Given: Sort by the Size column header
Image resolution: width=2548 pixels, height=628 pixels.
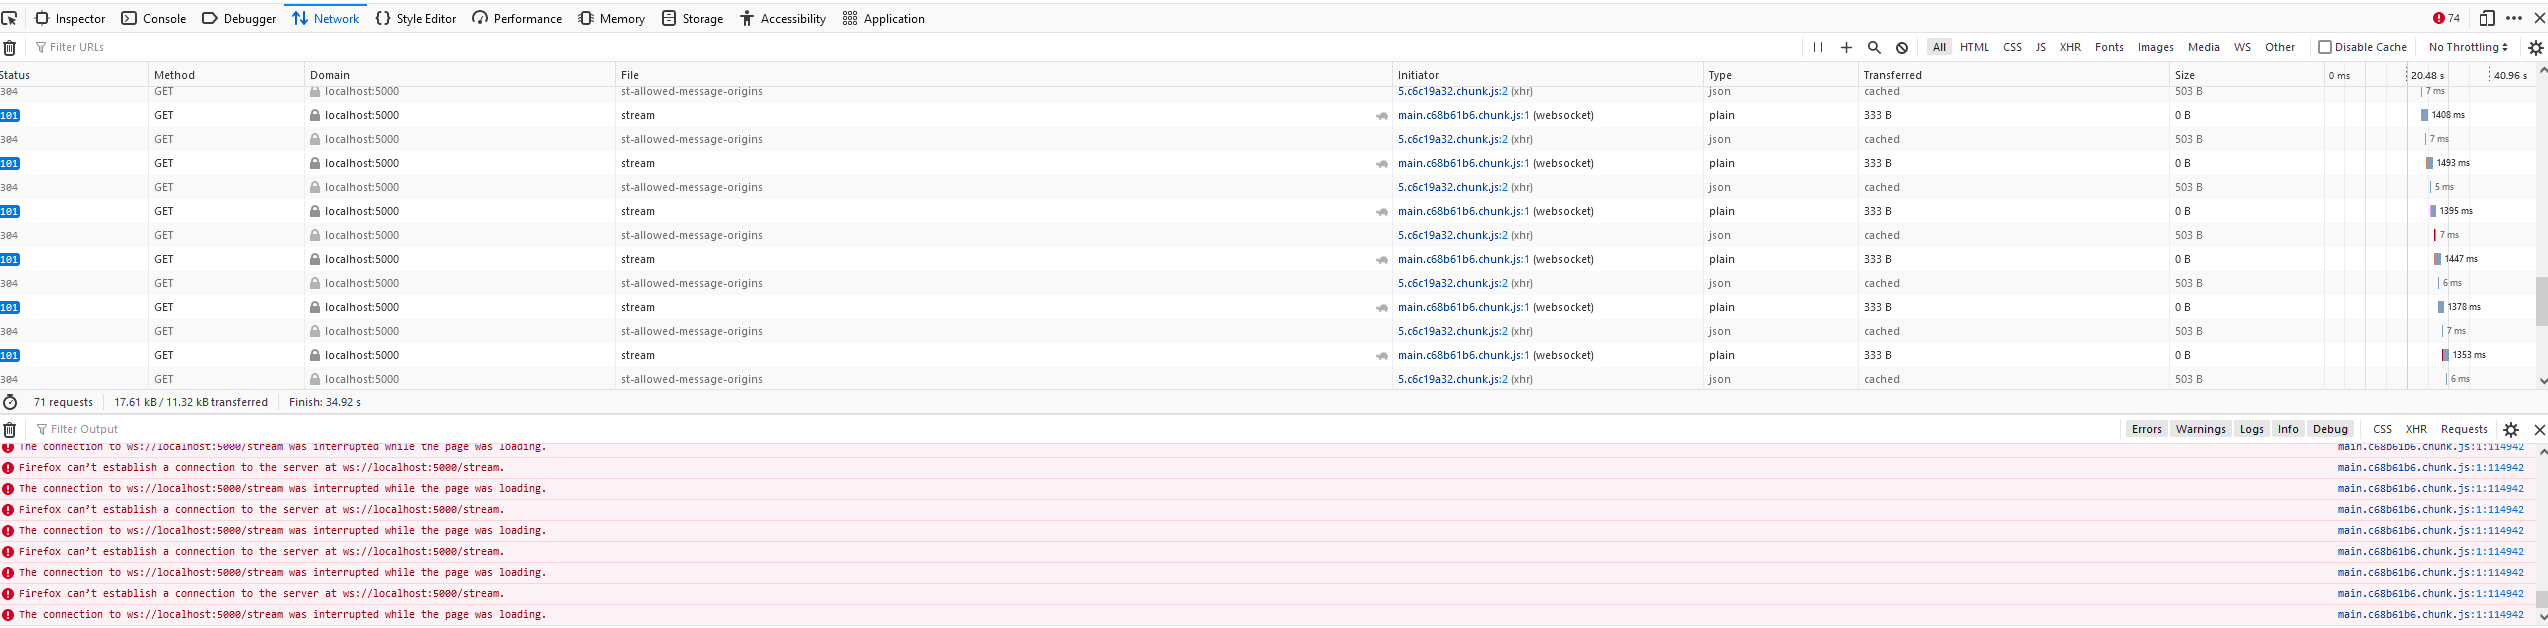Looking at the screenshot, I should 2246,75.
